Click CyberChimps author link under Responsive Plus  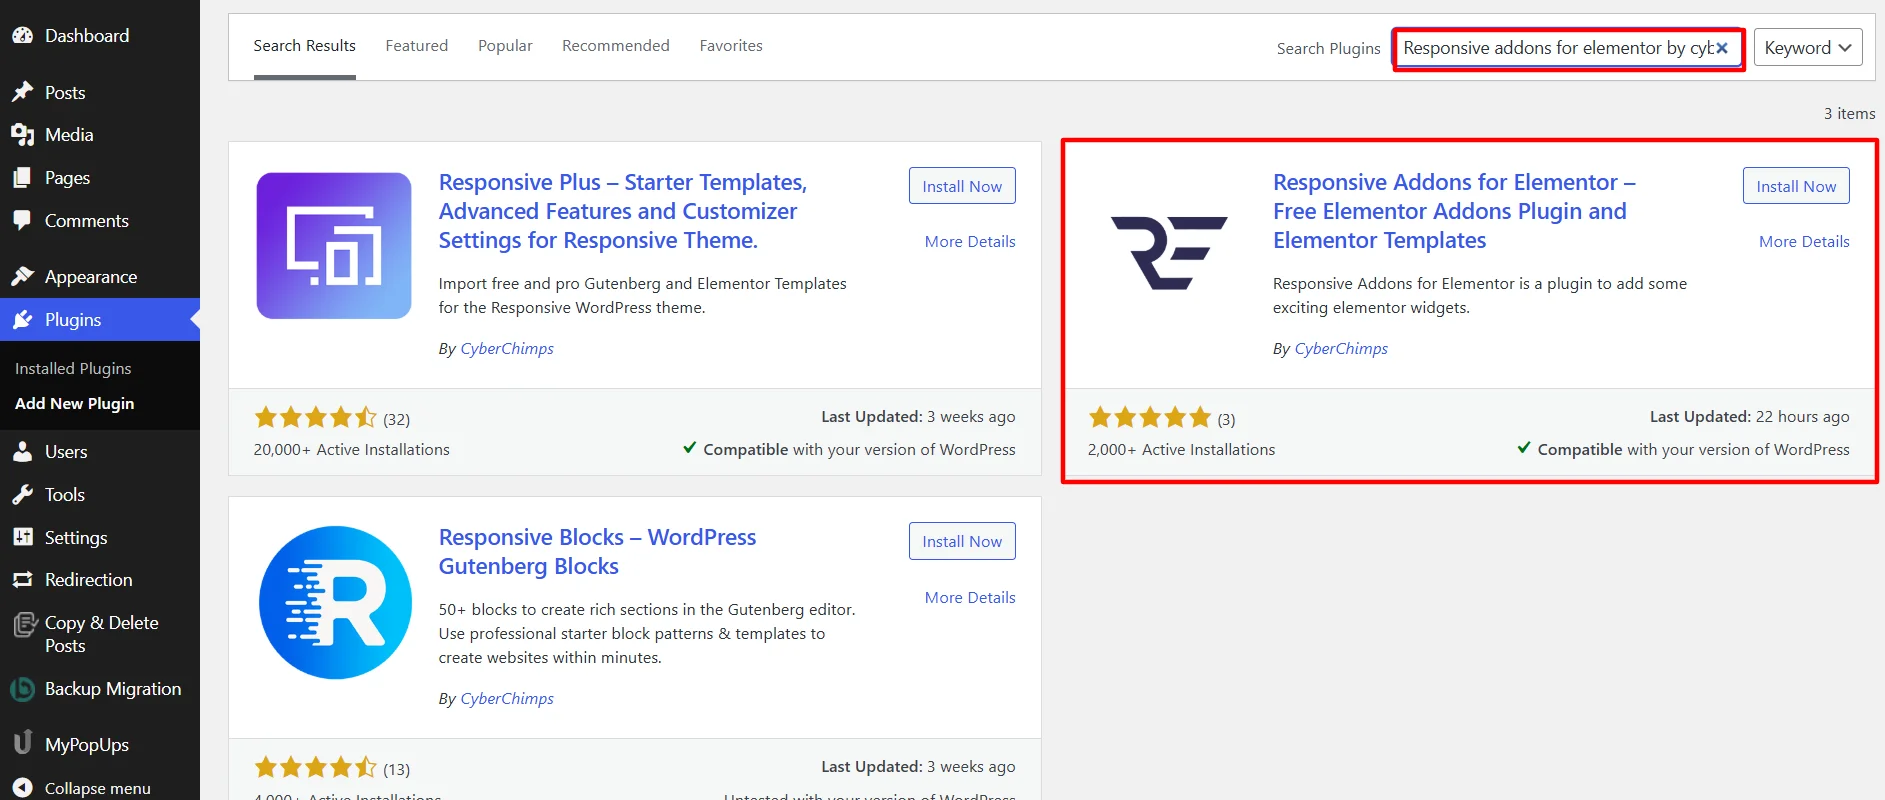pyautogui.click(x=507, y=348)
